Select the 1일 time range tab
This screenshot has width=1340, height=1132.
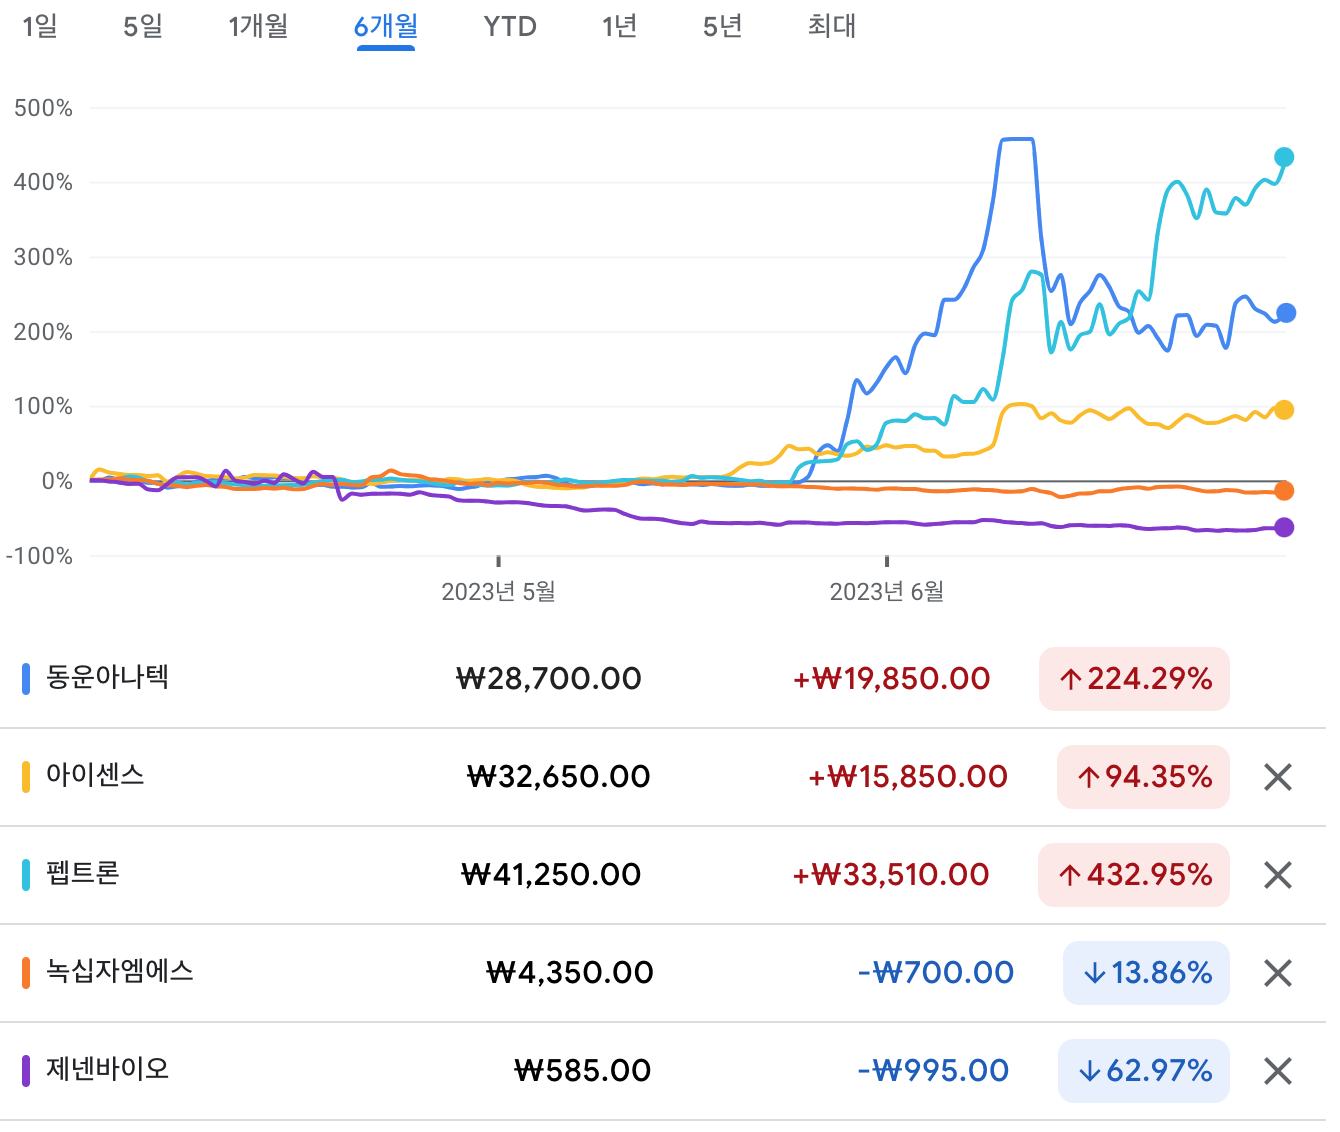[x=40, y=27]
